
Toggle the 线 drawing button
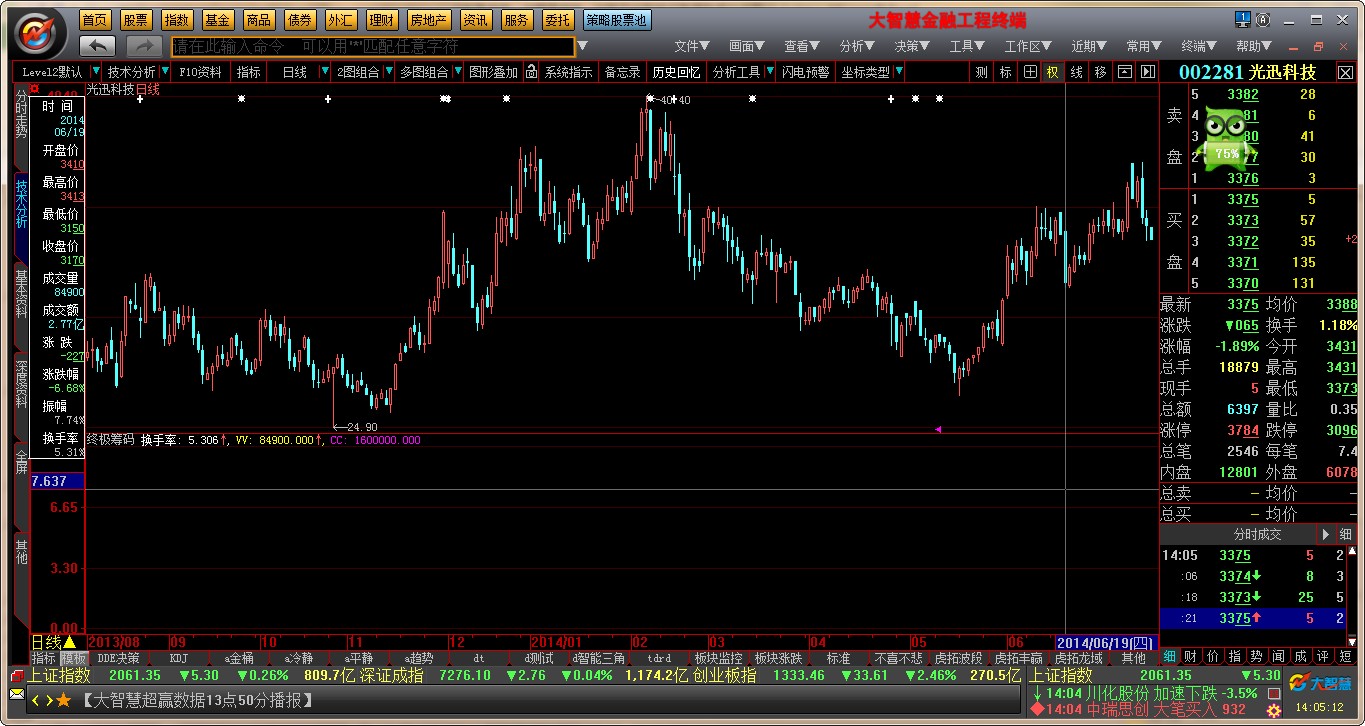(1076, 72)
